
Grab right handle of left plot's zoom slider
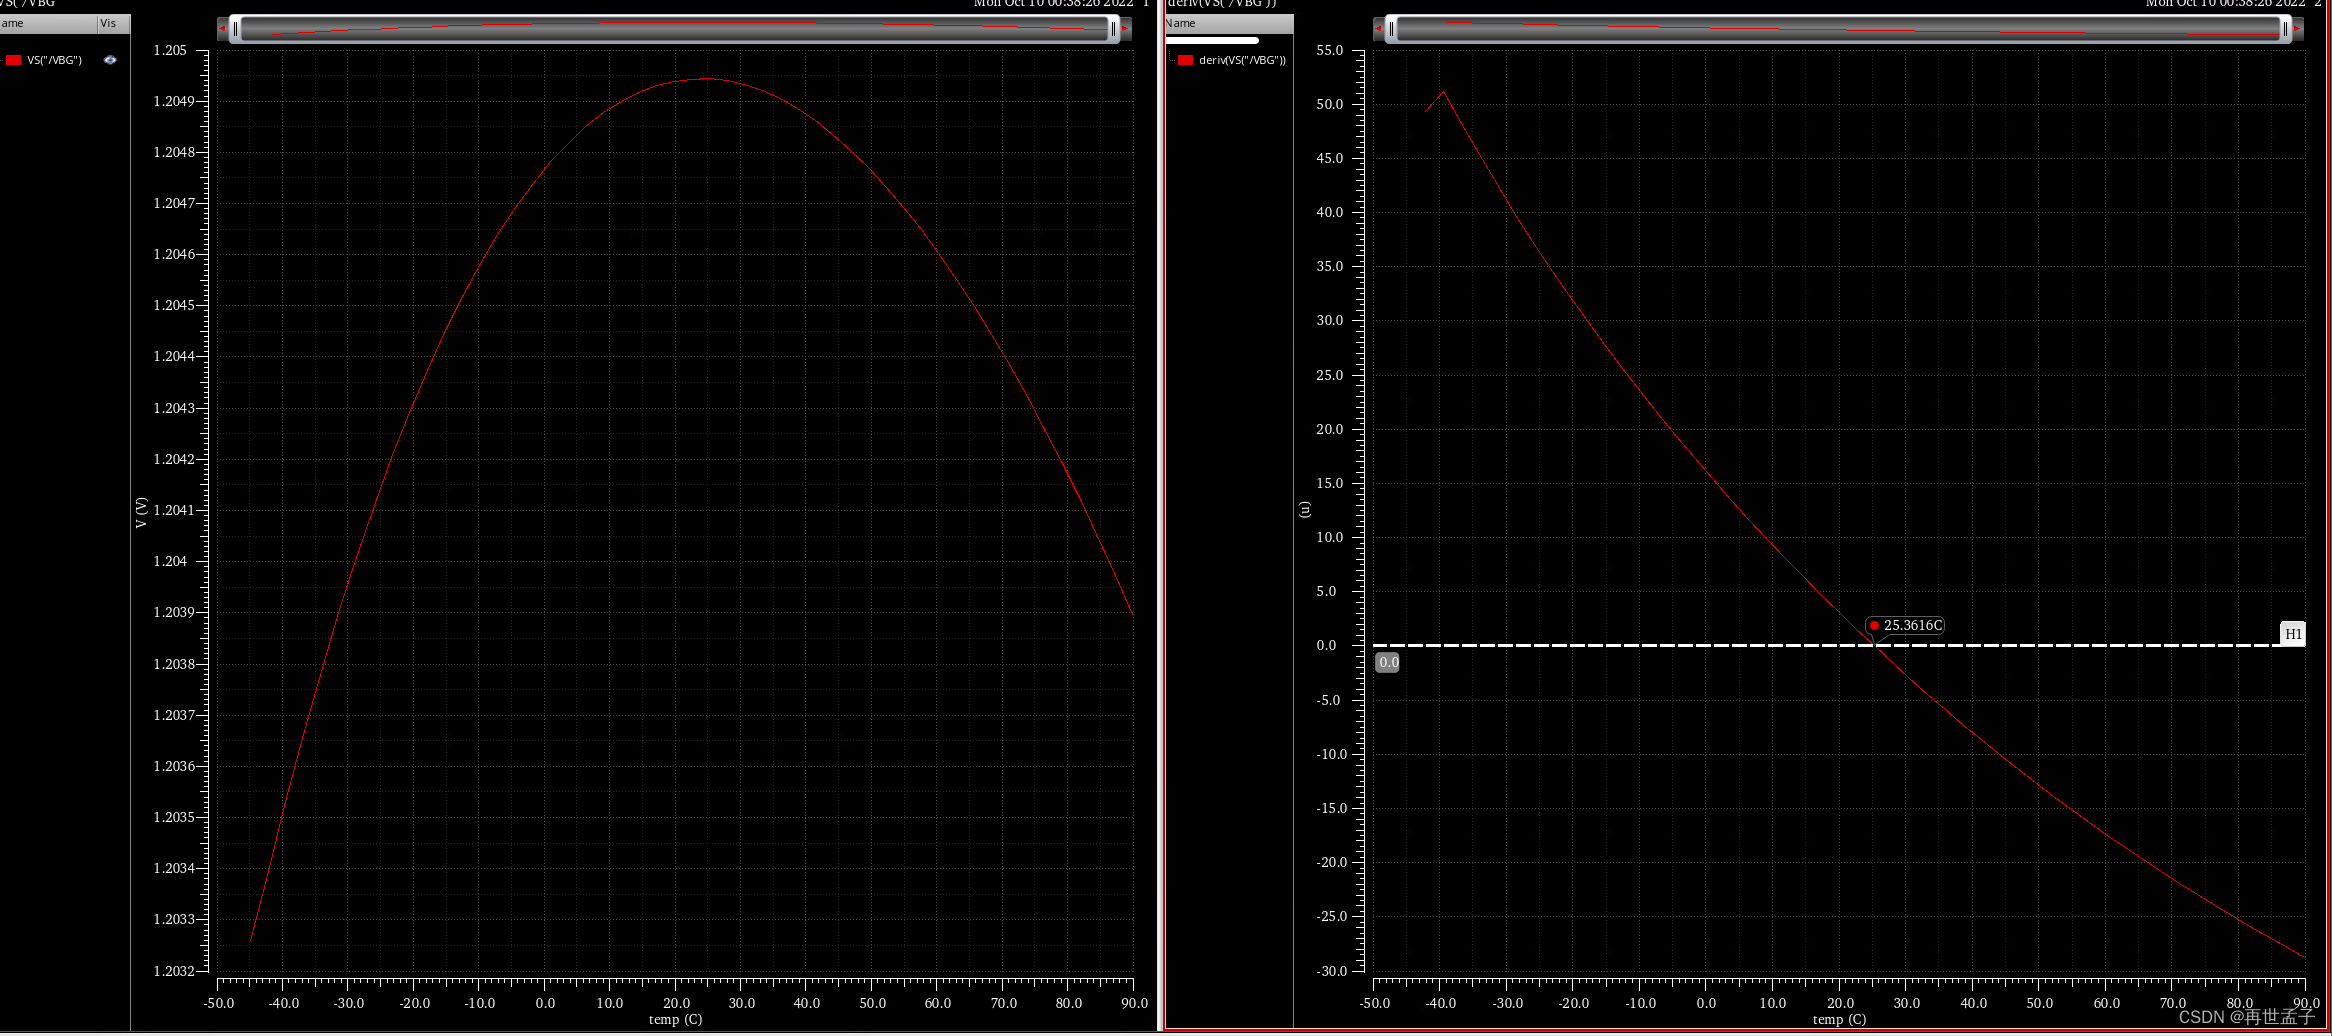coord(1113,29)
